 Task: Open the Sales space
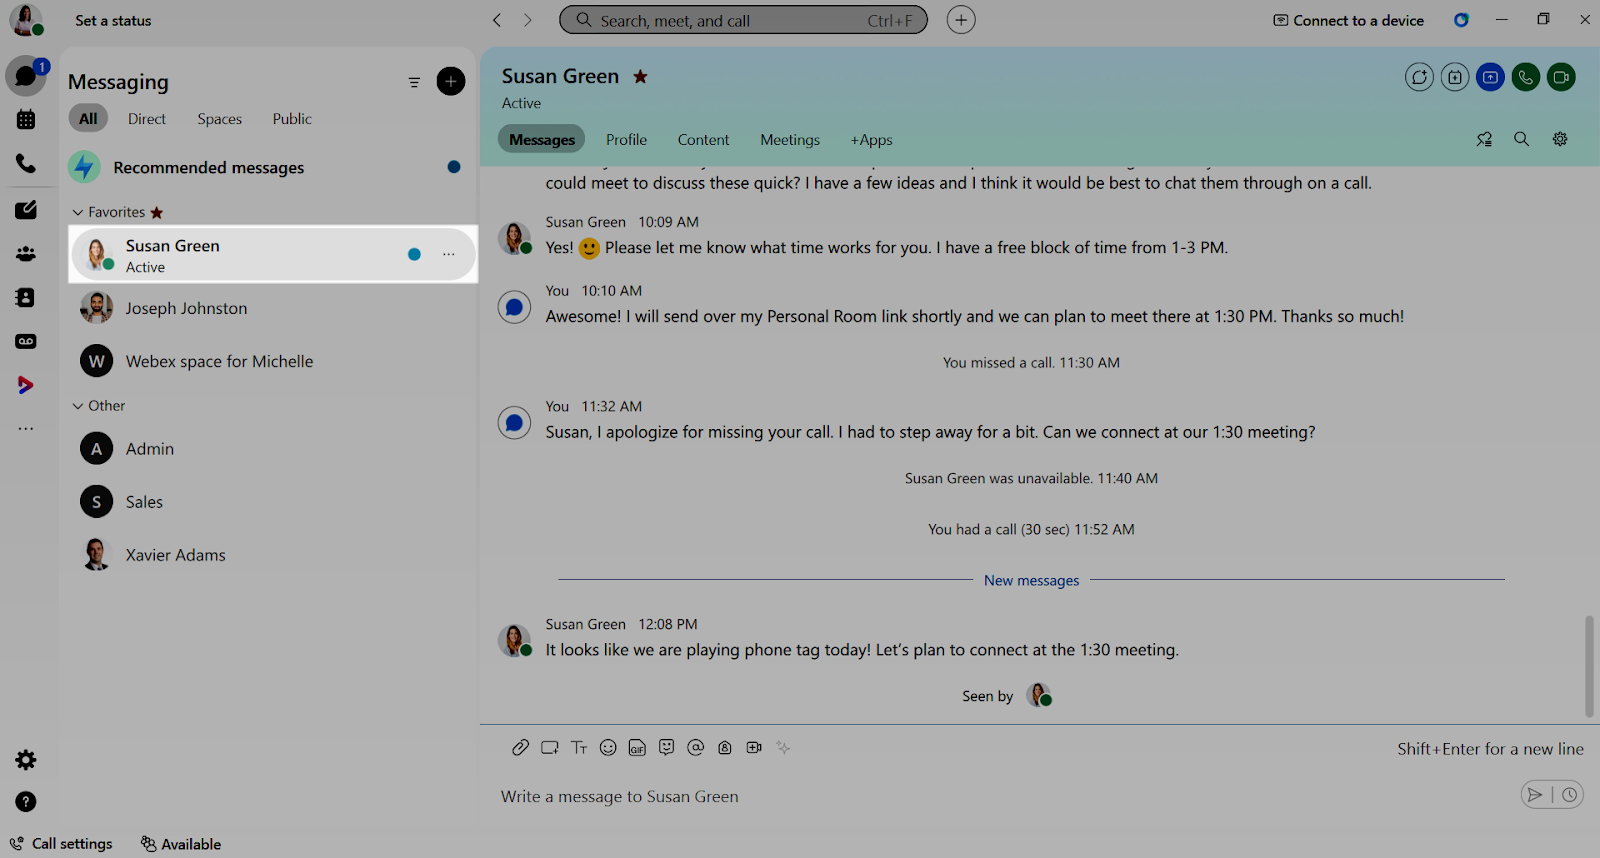272,502
